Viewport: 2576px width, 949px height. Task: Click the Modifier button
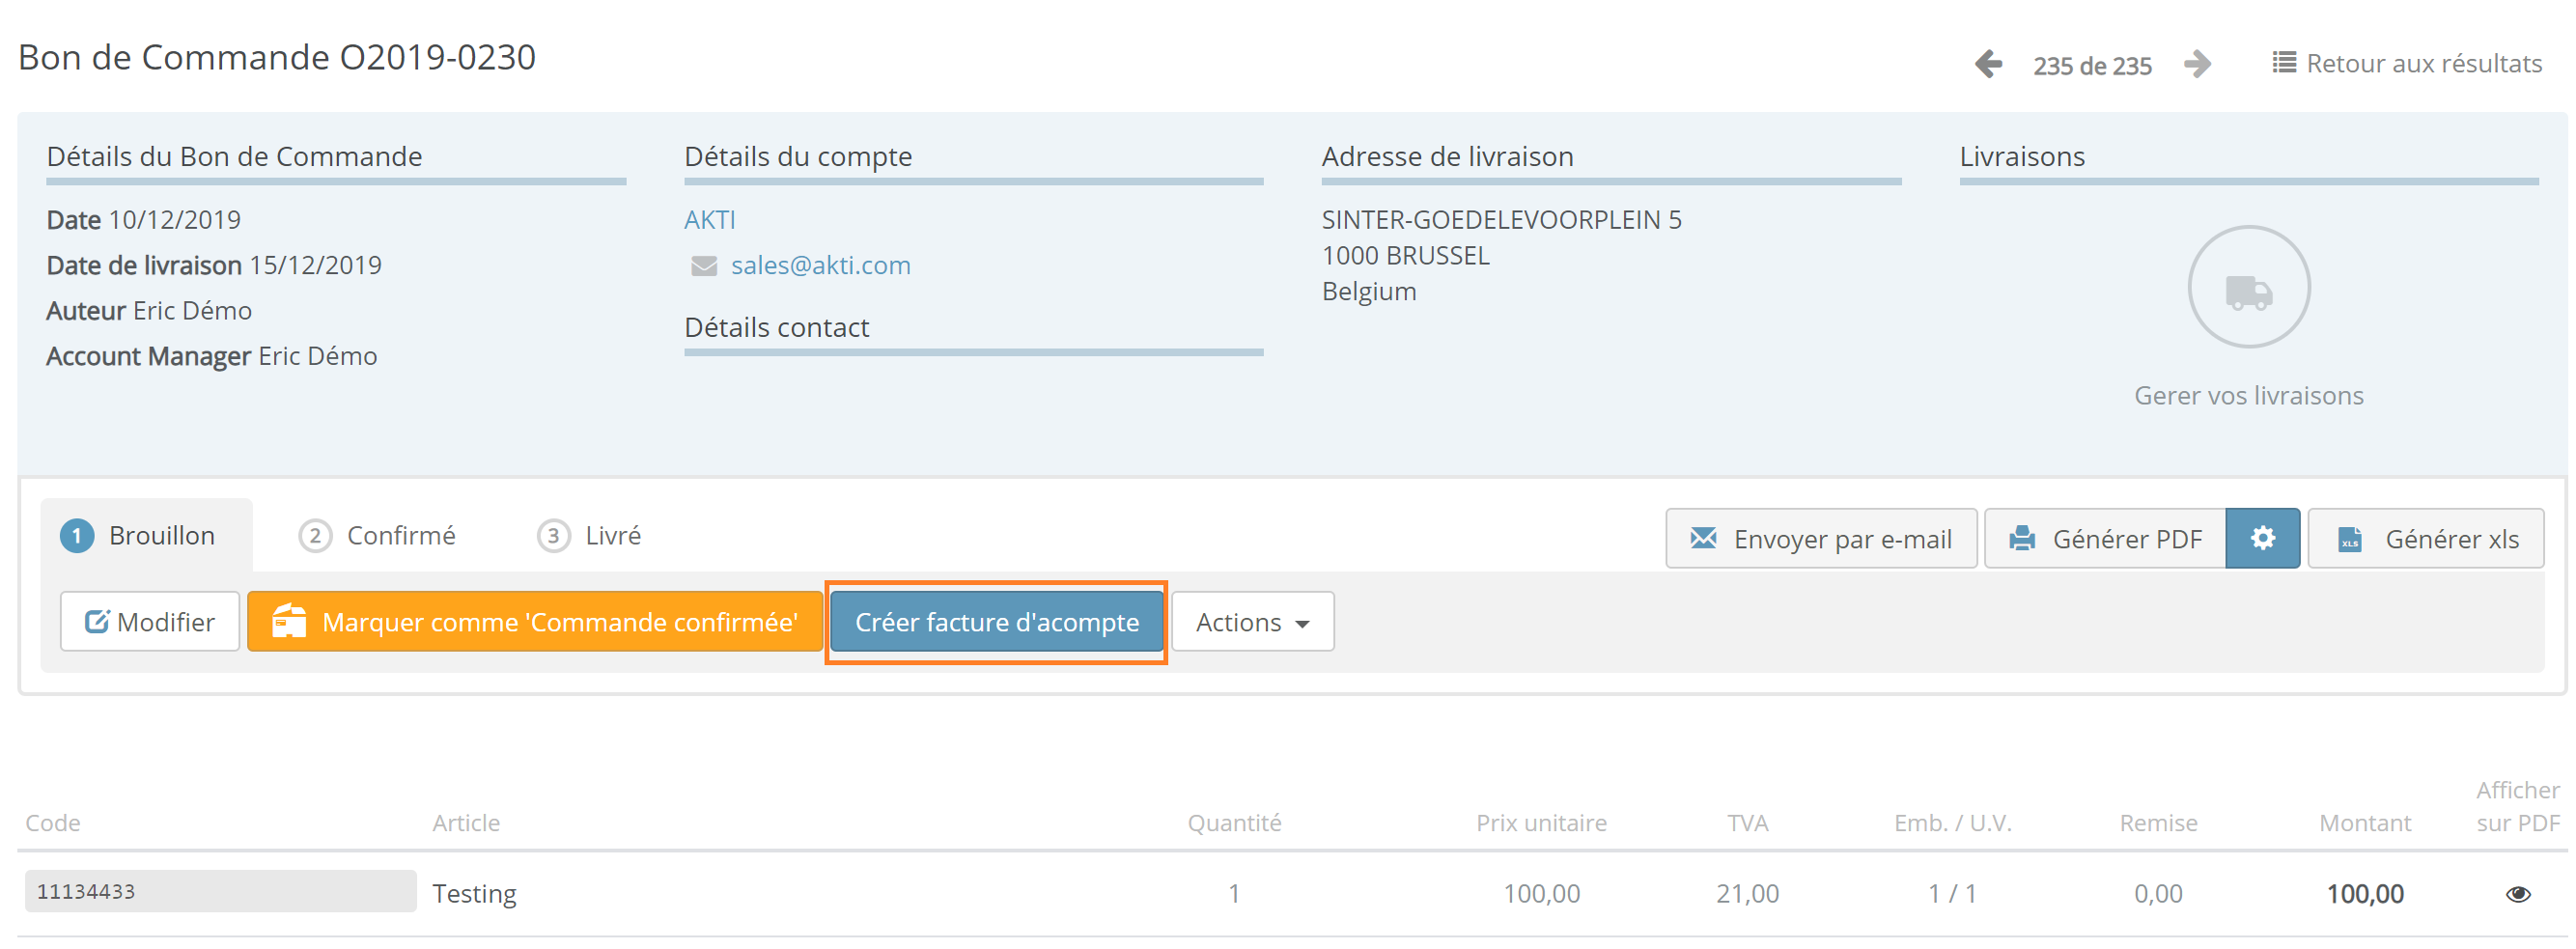(150, 622)
